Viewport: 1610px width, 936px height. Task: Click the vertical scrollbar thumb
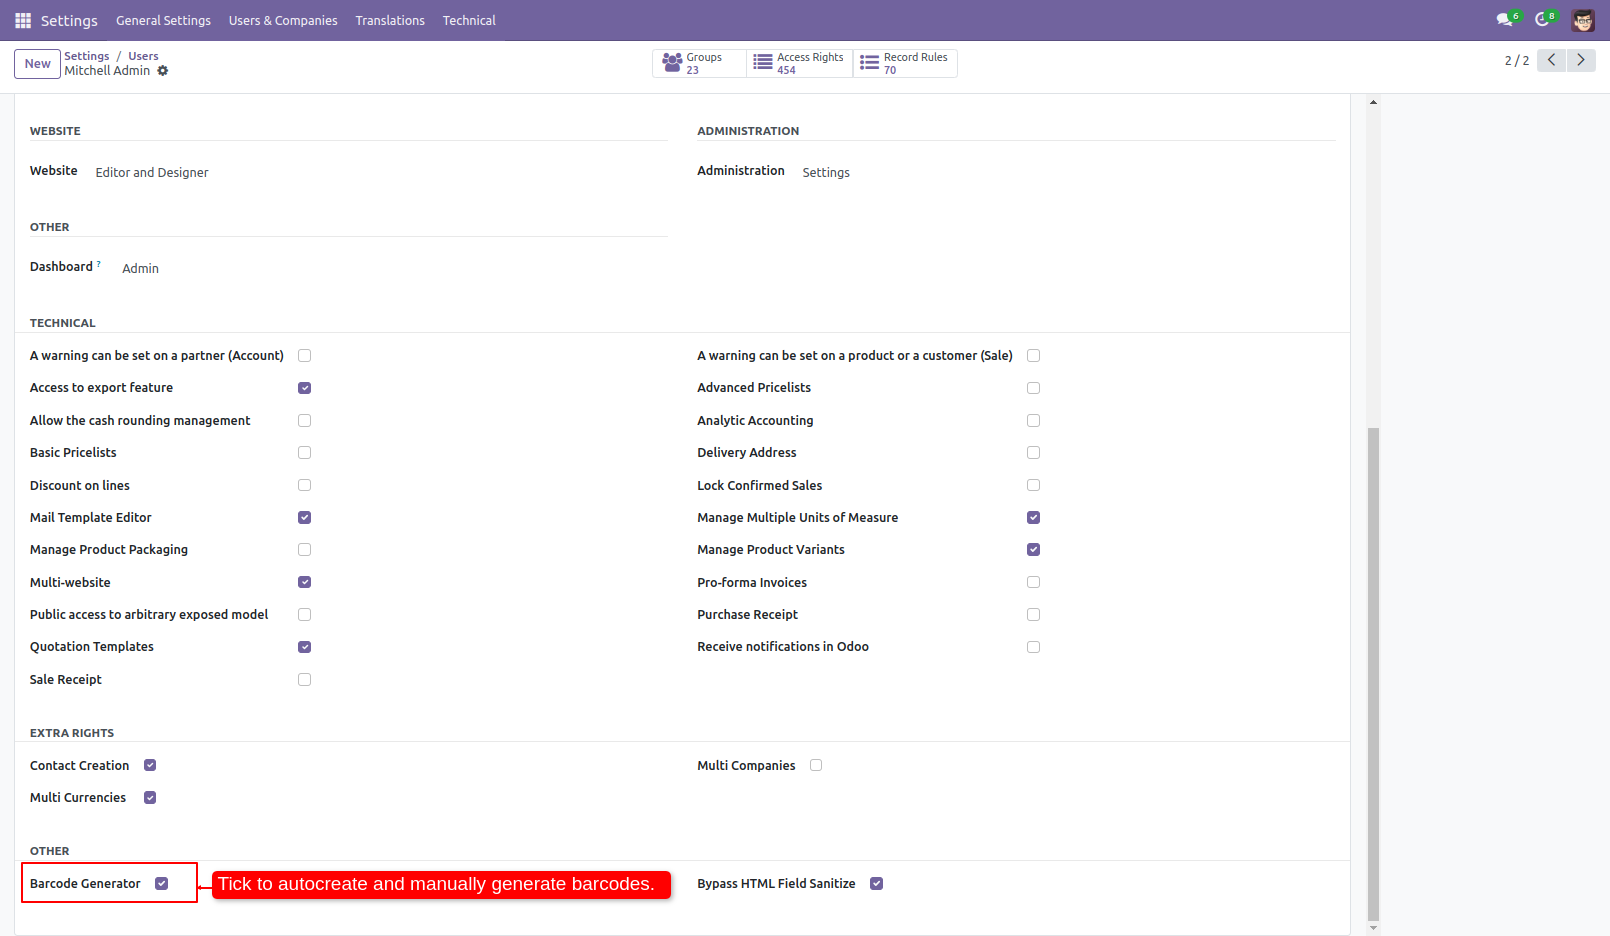coord(1373,670)
